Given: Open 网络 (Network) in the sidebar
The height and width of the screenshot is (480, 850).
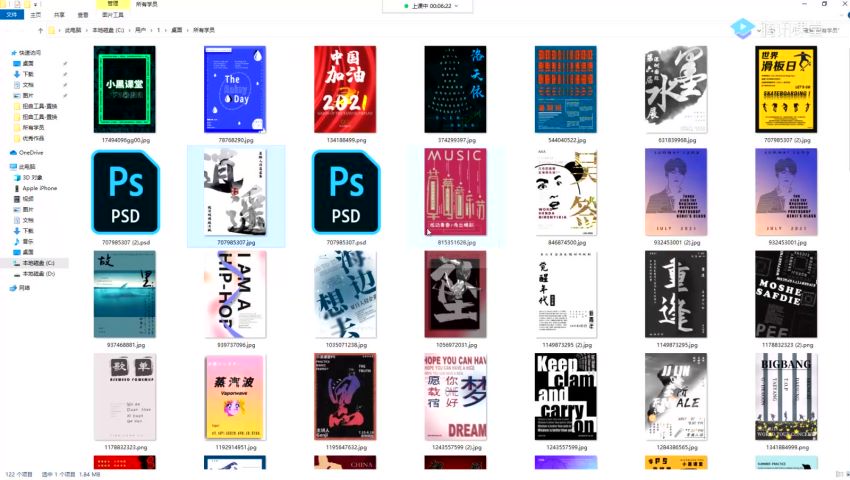Looking at the screenshot, I should click(x=20, y=288).
